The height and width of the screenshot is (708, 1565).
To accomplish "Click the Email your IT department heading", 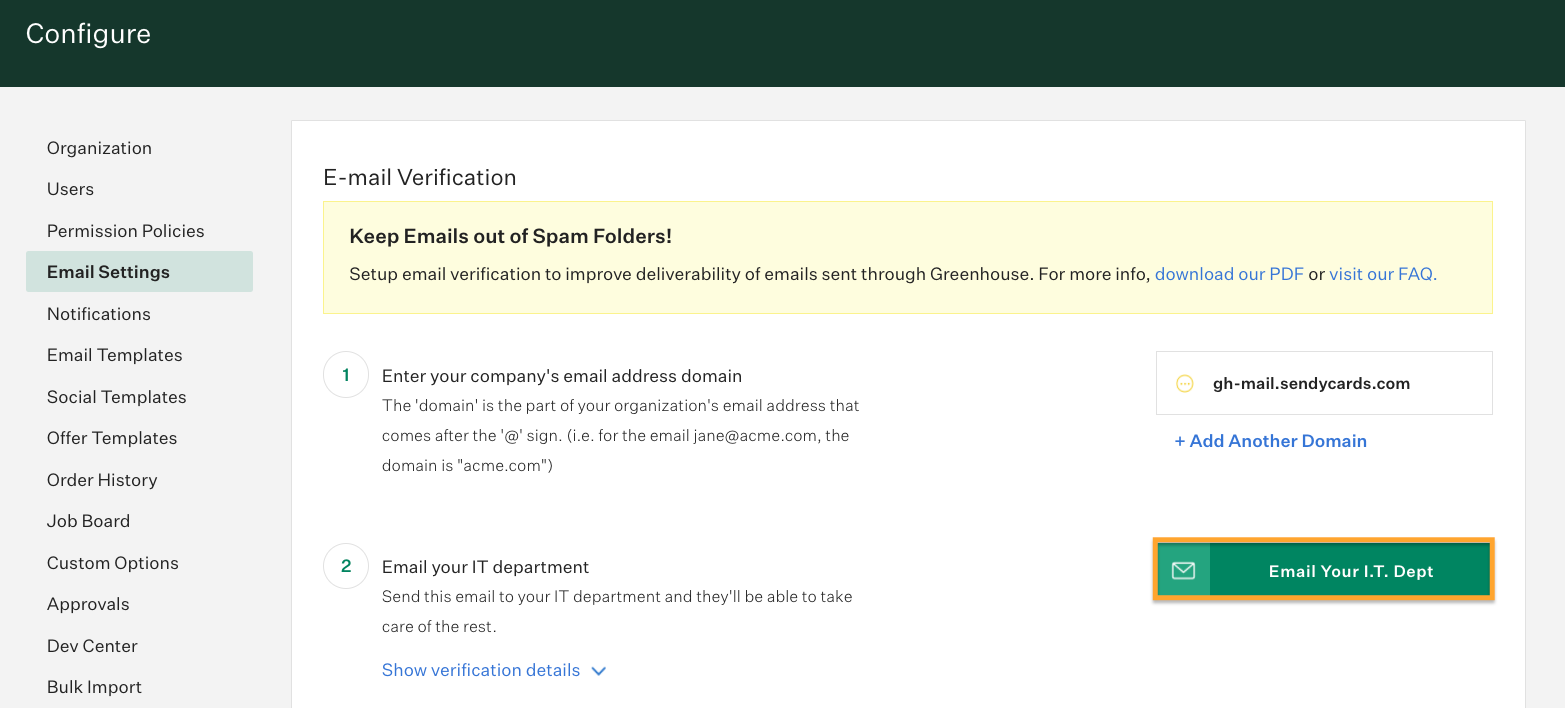I will tap(485, 567).
